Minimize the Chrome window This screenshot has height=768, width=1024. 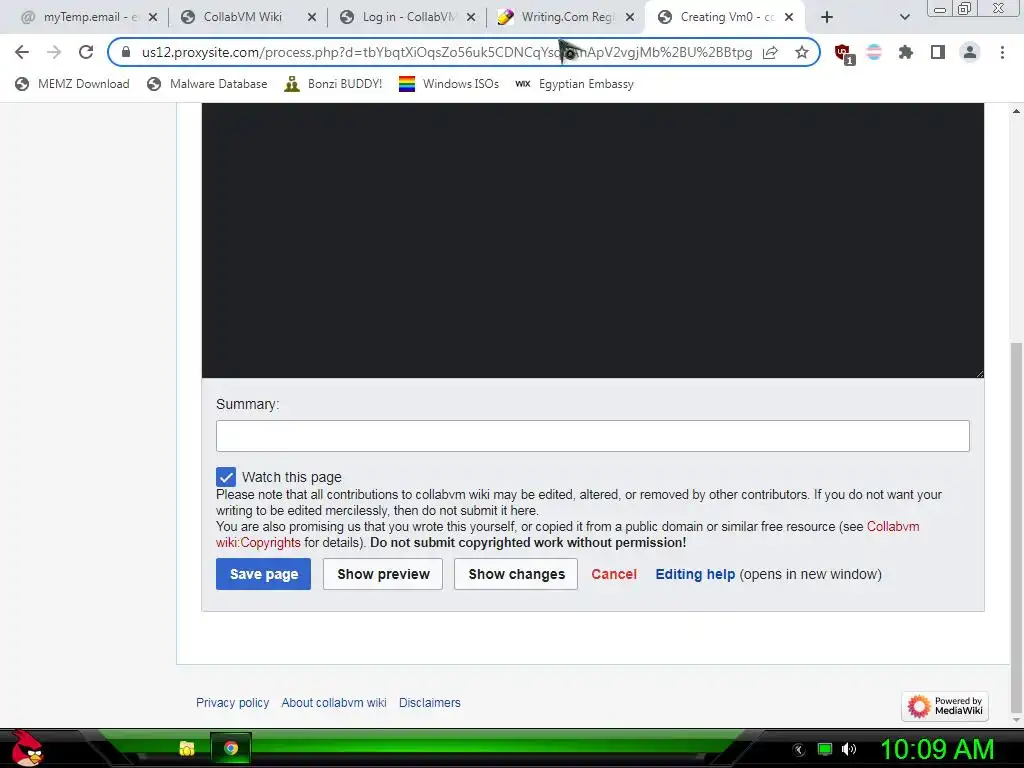(940, 9)
